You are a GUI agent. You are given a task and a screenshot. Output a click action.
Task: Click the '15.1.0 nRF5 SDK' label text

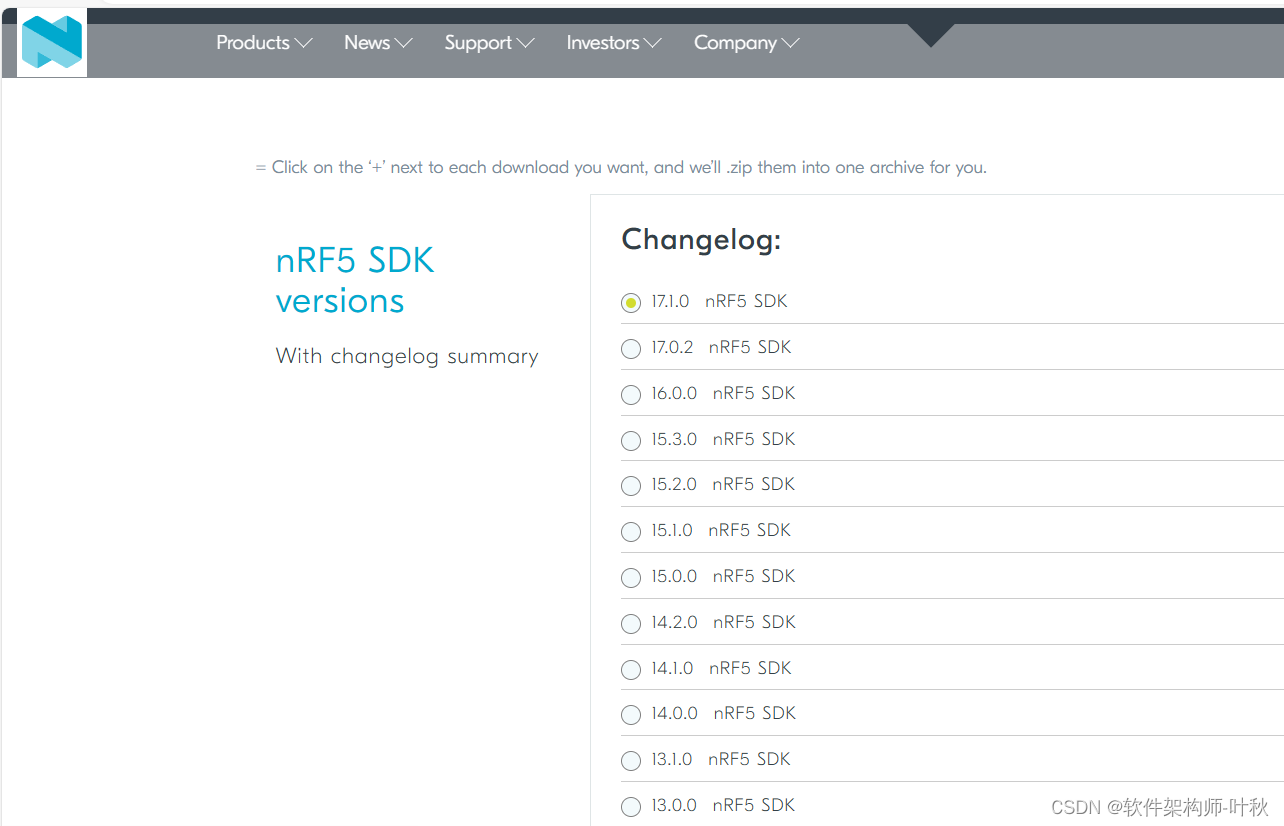tap(722, 530)
